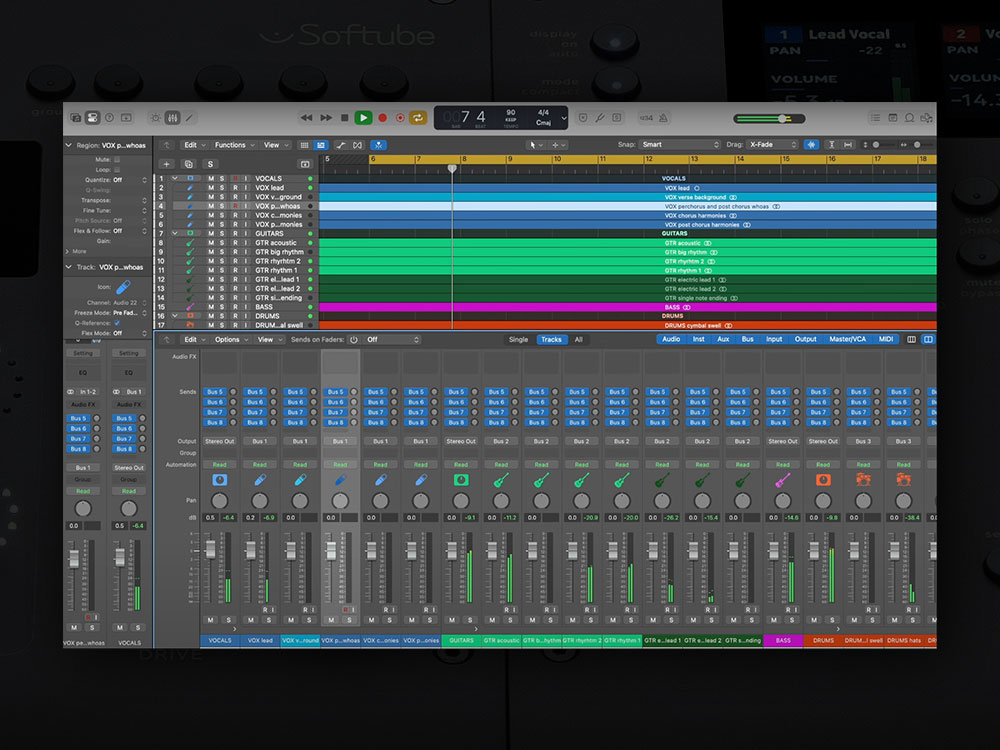The width and height of the screenshot is (1000, 750).
Task: Click the Stop transport button
Action: point(344,118)
